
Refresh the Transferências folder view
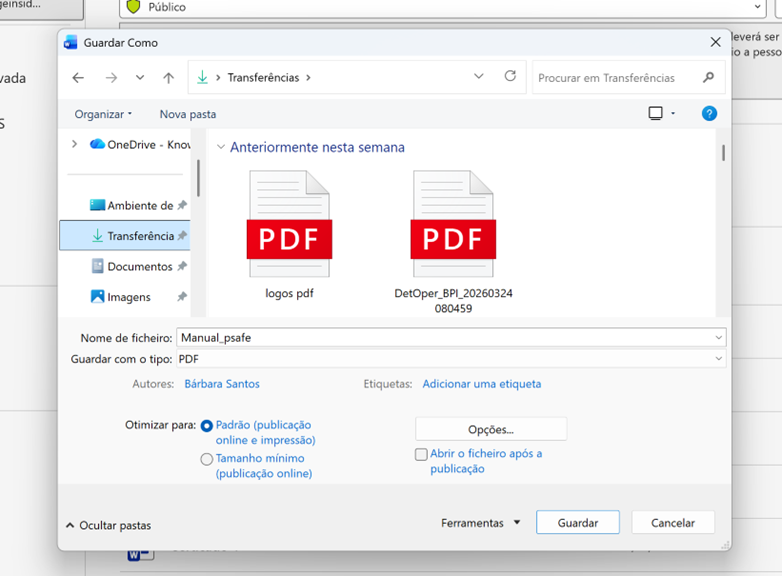point(510,77)
